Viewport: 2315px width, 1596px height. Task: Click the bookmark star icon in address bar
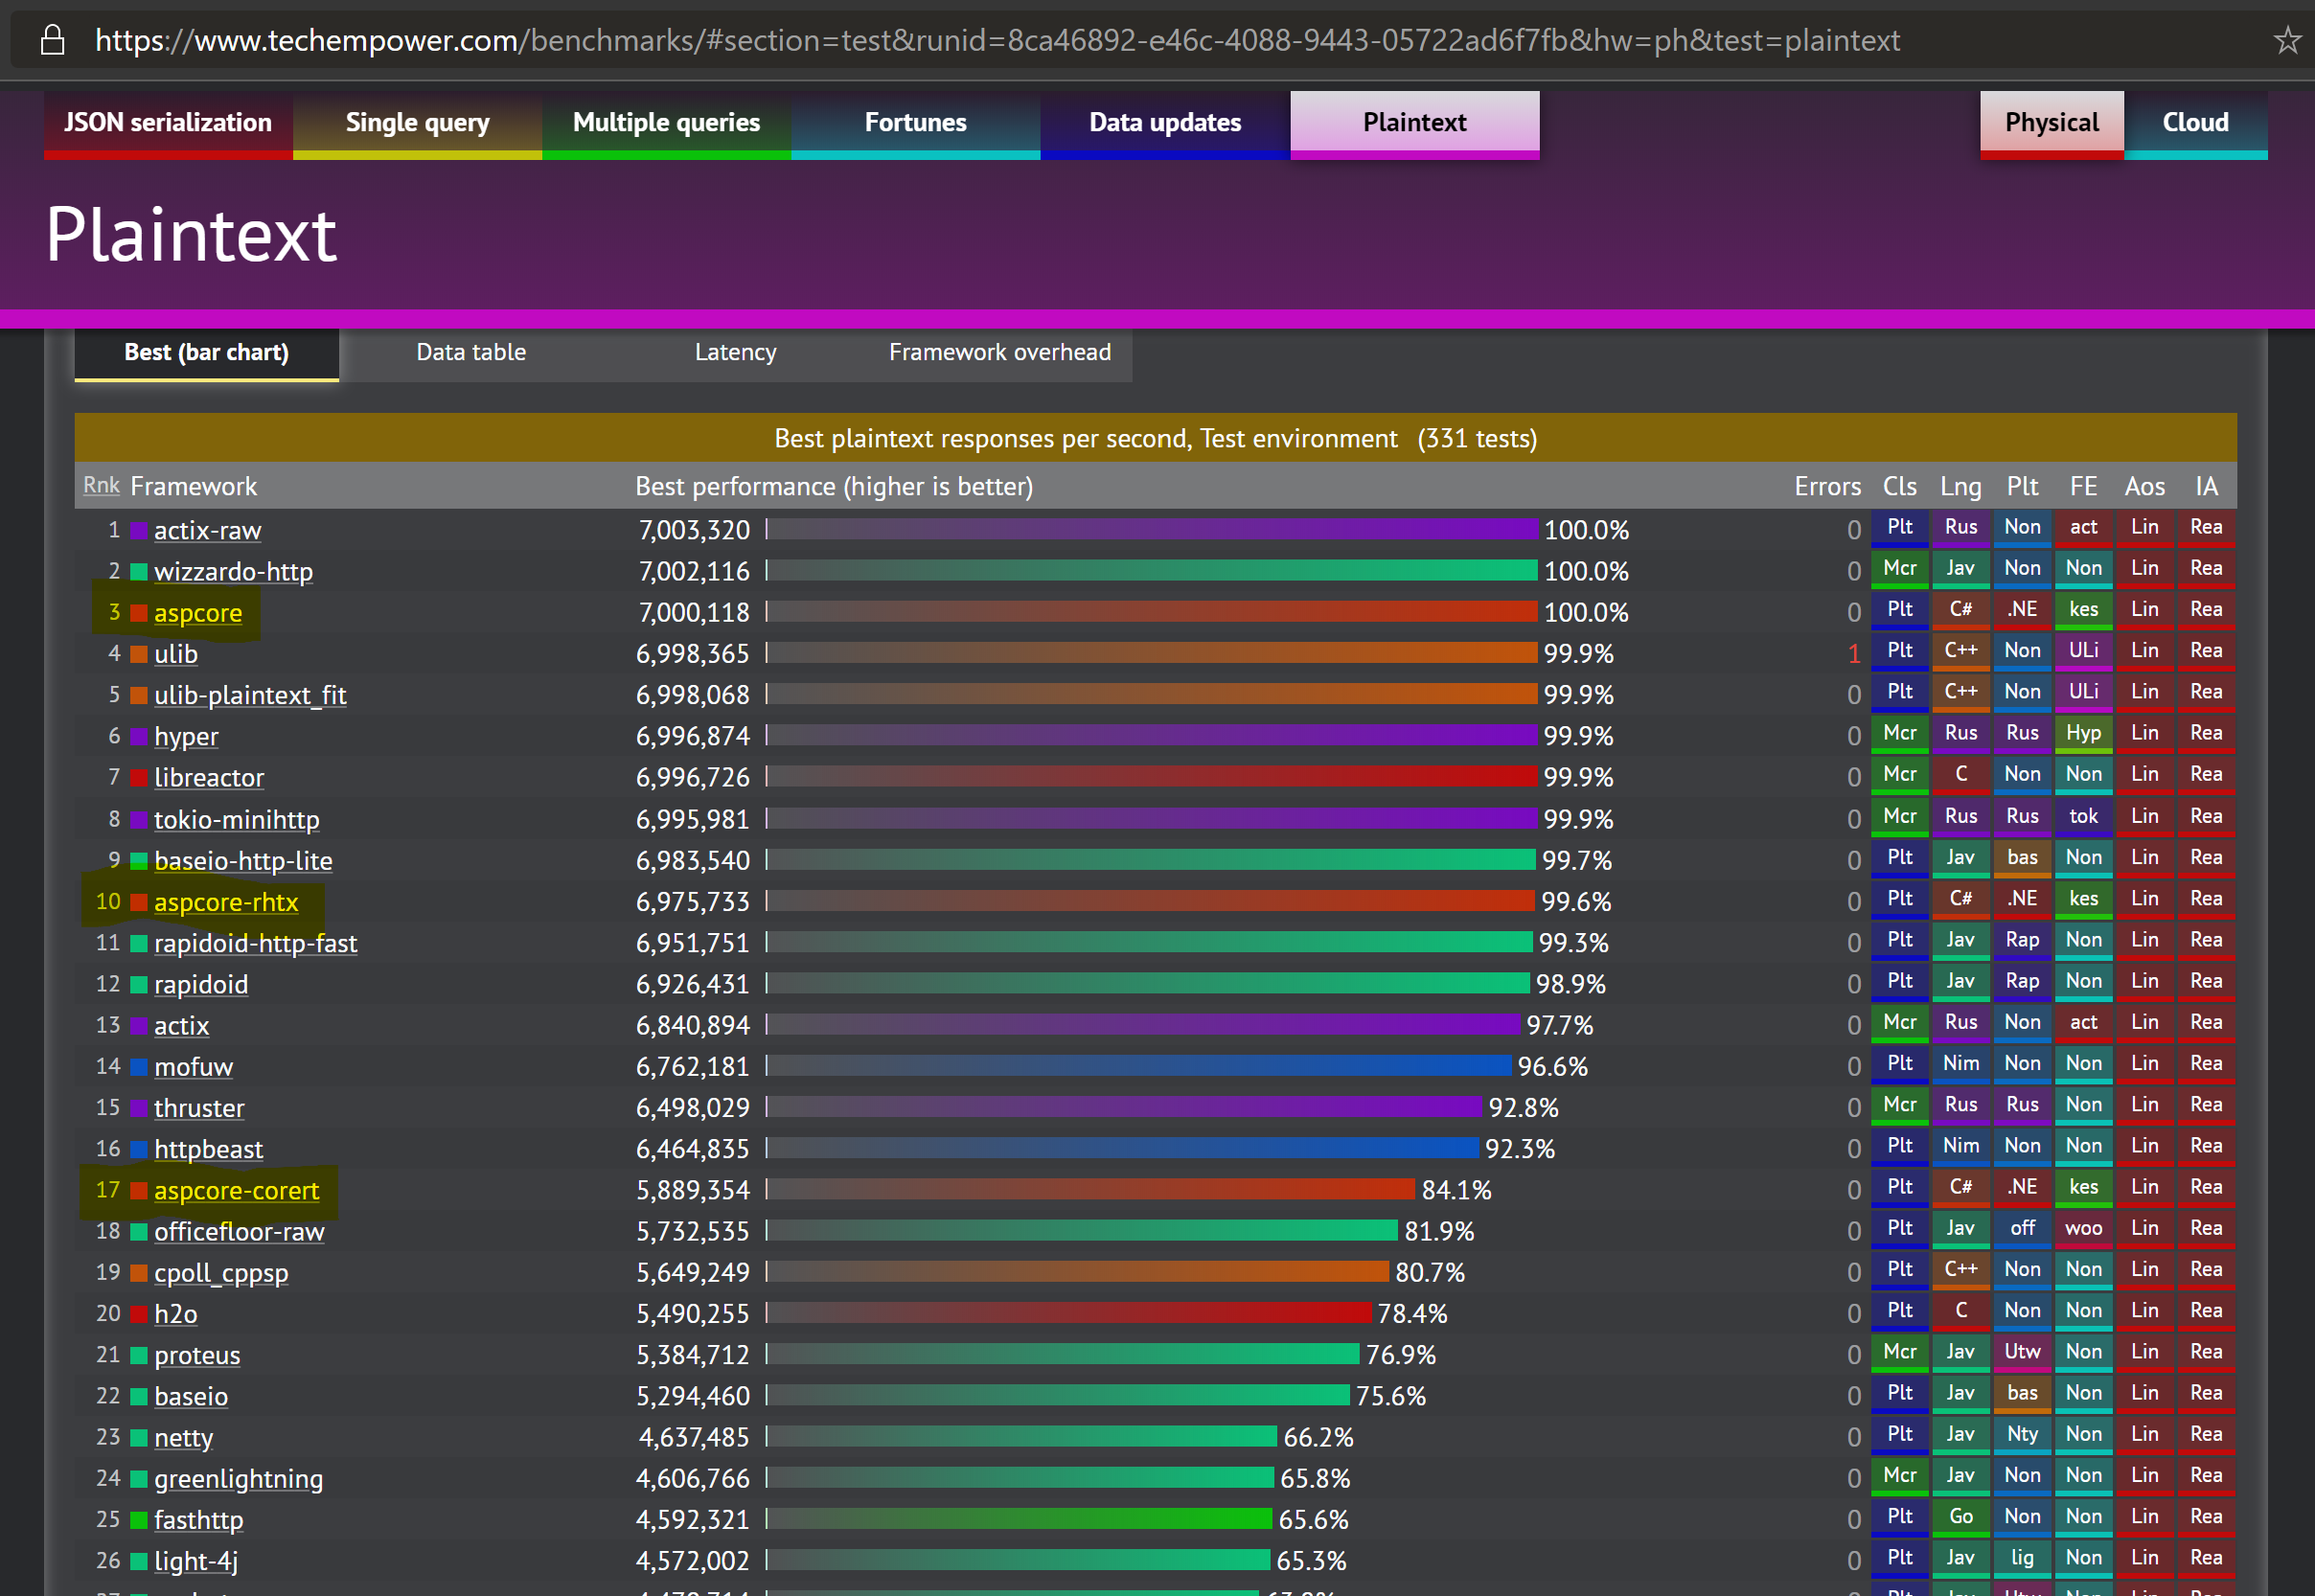click(2286, 41)
